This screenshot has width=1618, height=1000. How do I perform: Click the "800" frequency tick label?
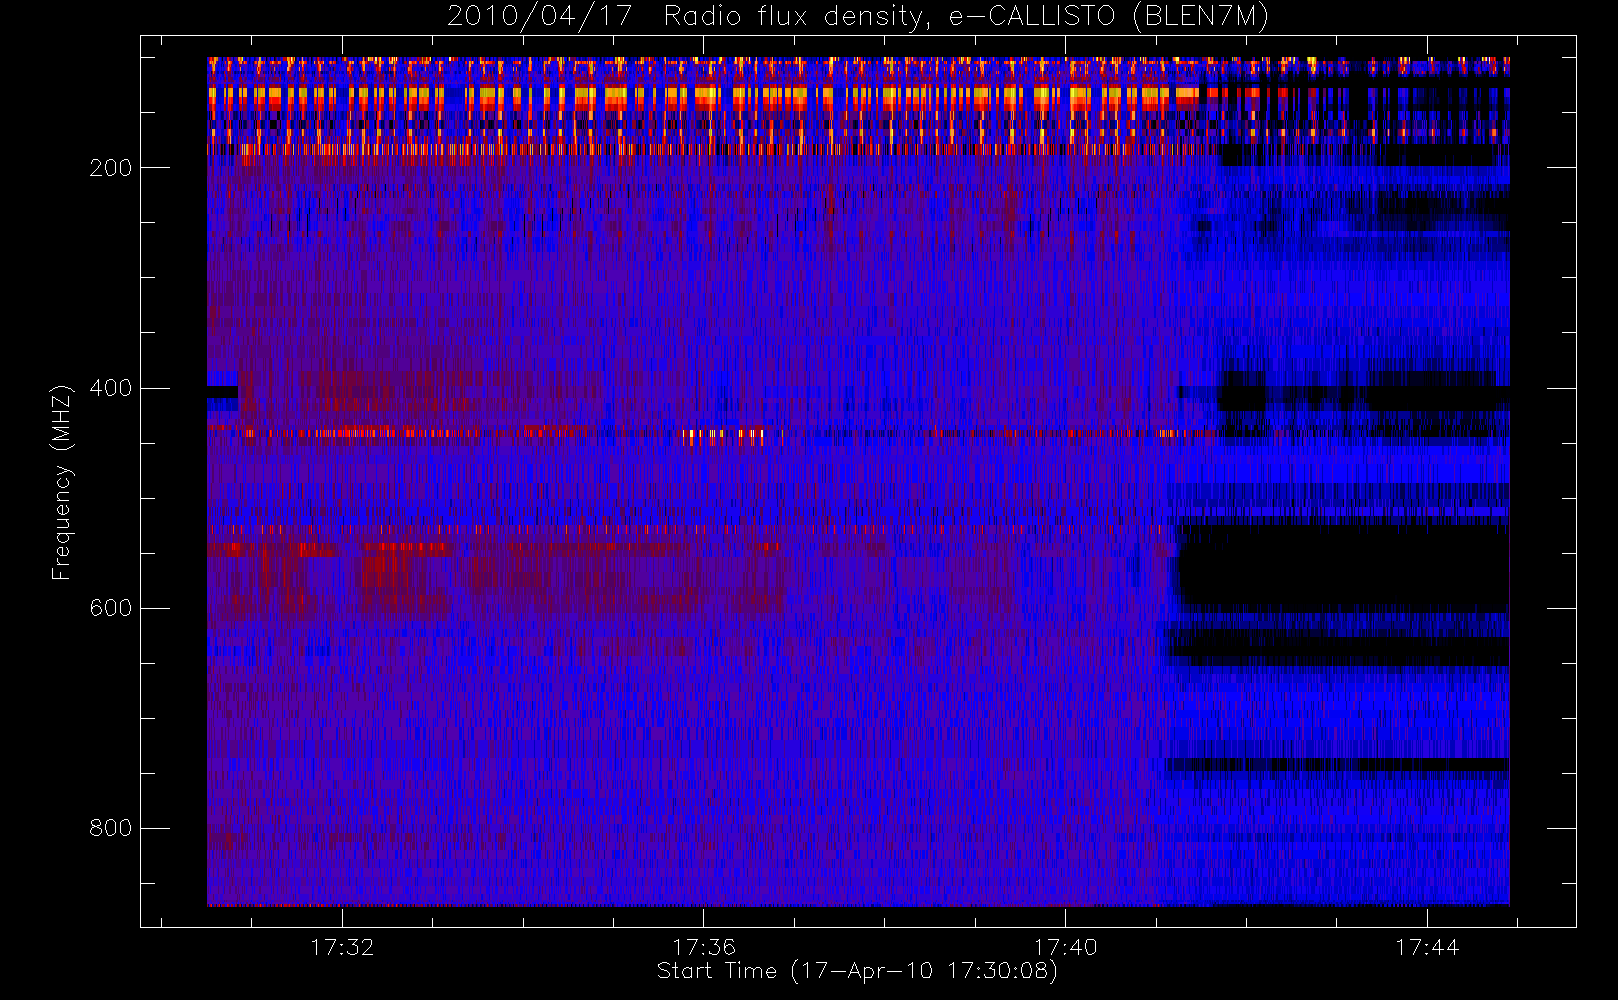(x=110, y=828)
